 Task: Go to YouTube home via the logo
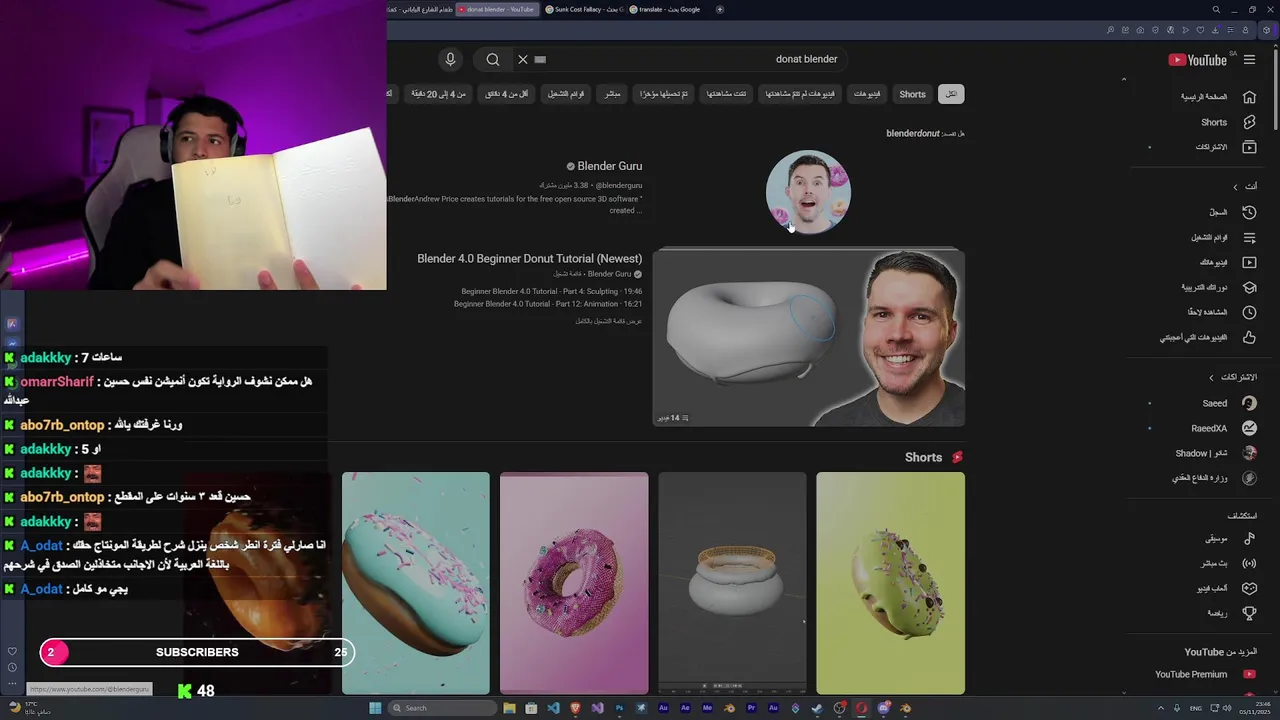1198,59
